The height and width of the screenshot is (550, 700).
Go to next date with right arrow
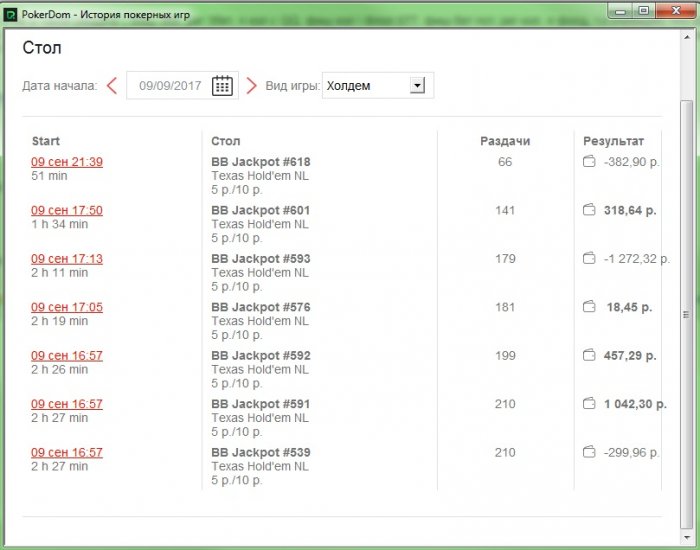(252, 85)
